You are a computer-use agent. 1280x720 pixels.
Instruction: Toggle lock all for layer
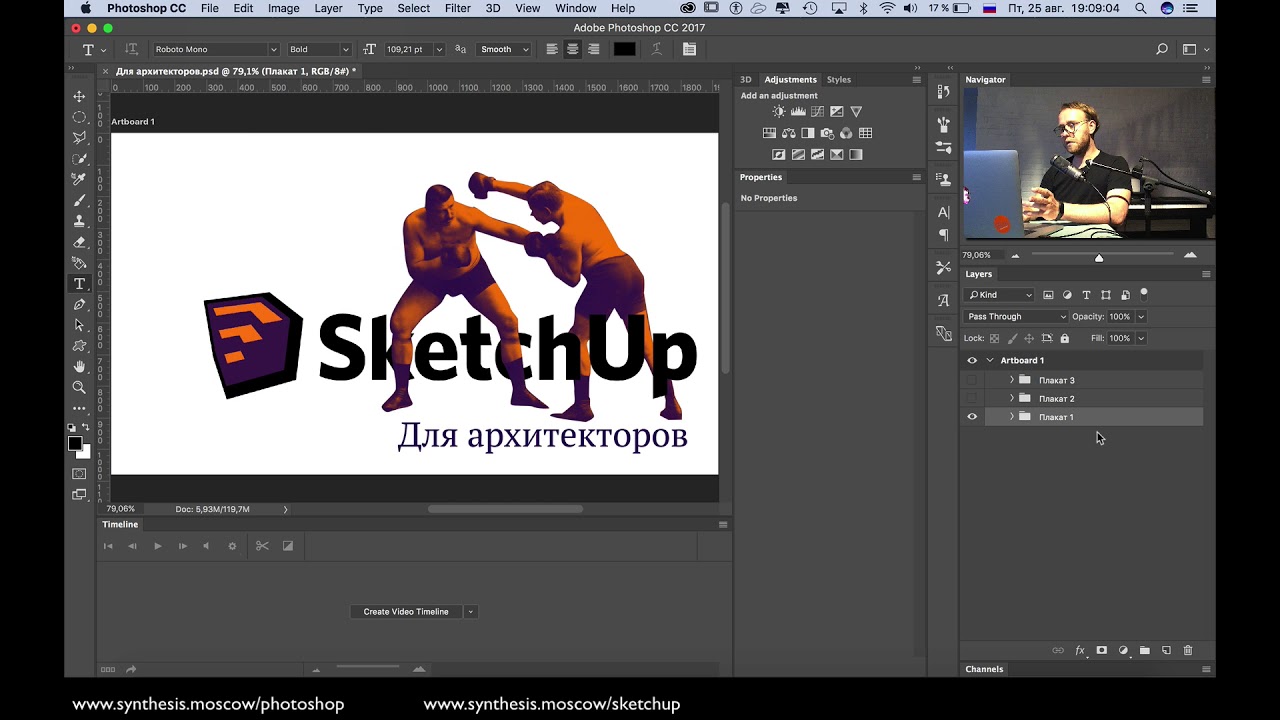point(1064,338)
